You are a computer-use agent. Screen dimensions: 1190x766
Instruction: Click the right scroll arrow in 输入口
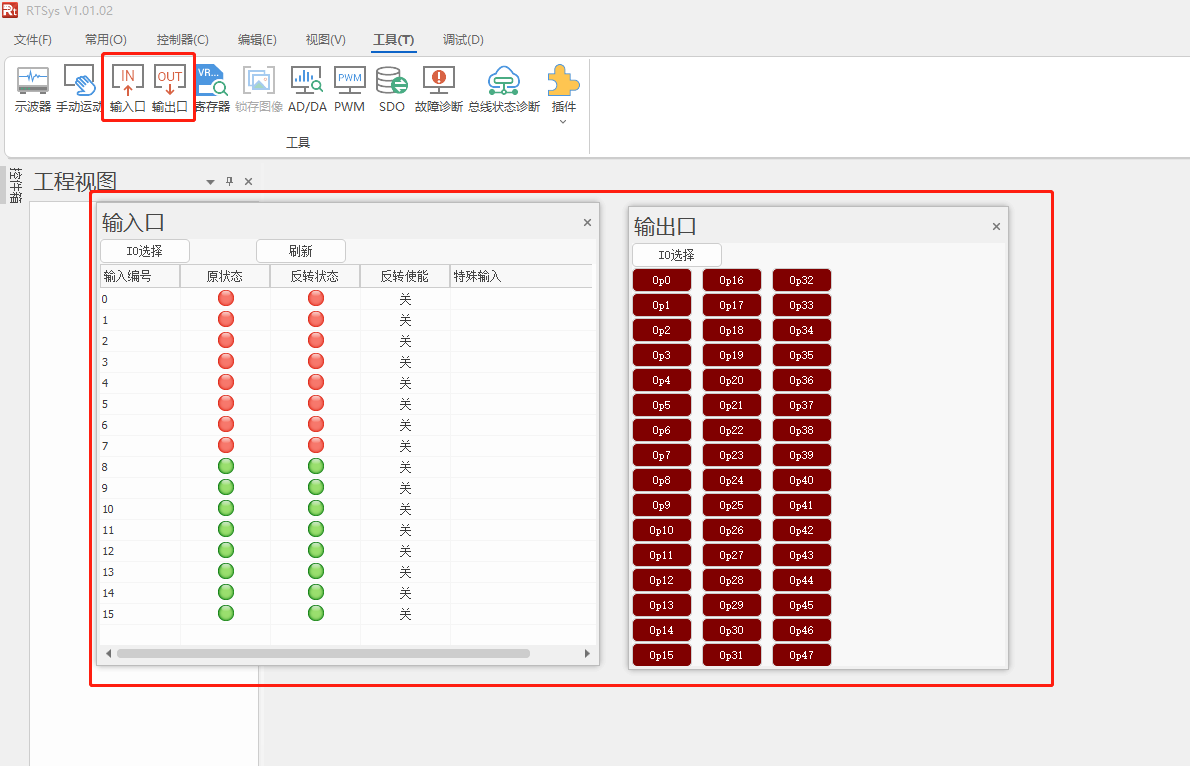click(587, 654)
